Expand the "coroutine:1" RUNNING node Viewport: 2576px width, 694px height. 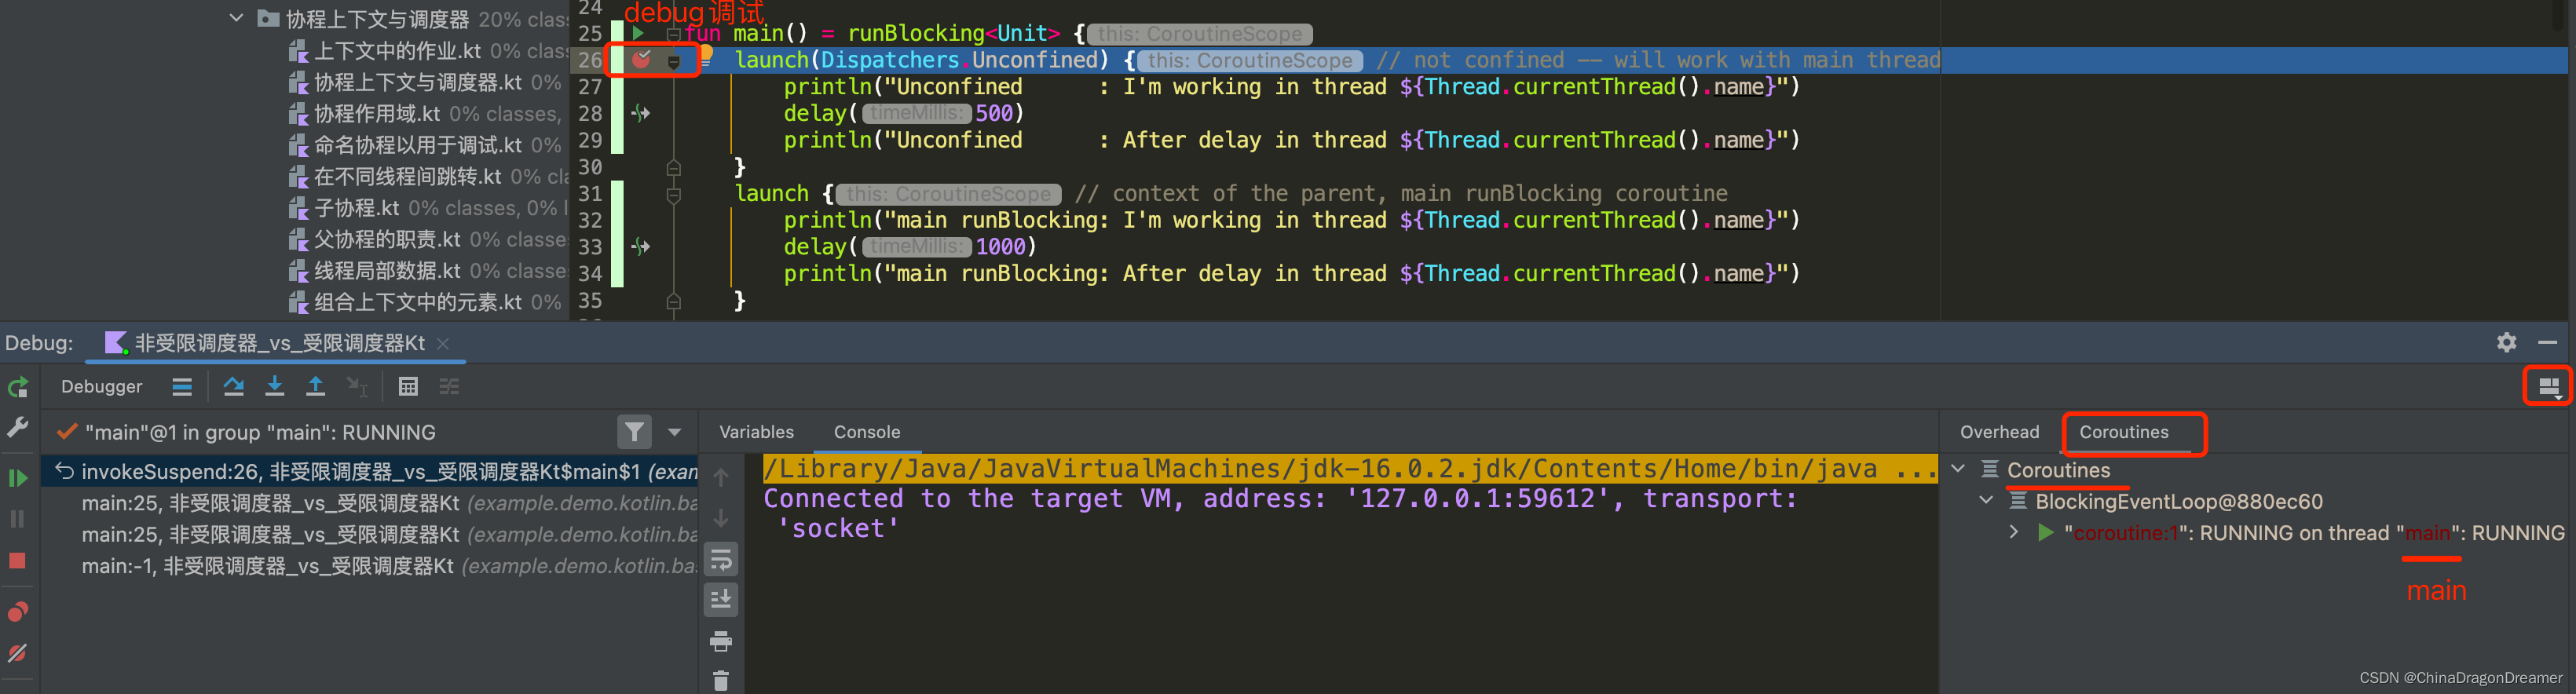pyautogui.click(x=2014, y=532)
